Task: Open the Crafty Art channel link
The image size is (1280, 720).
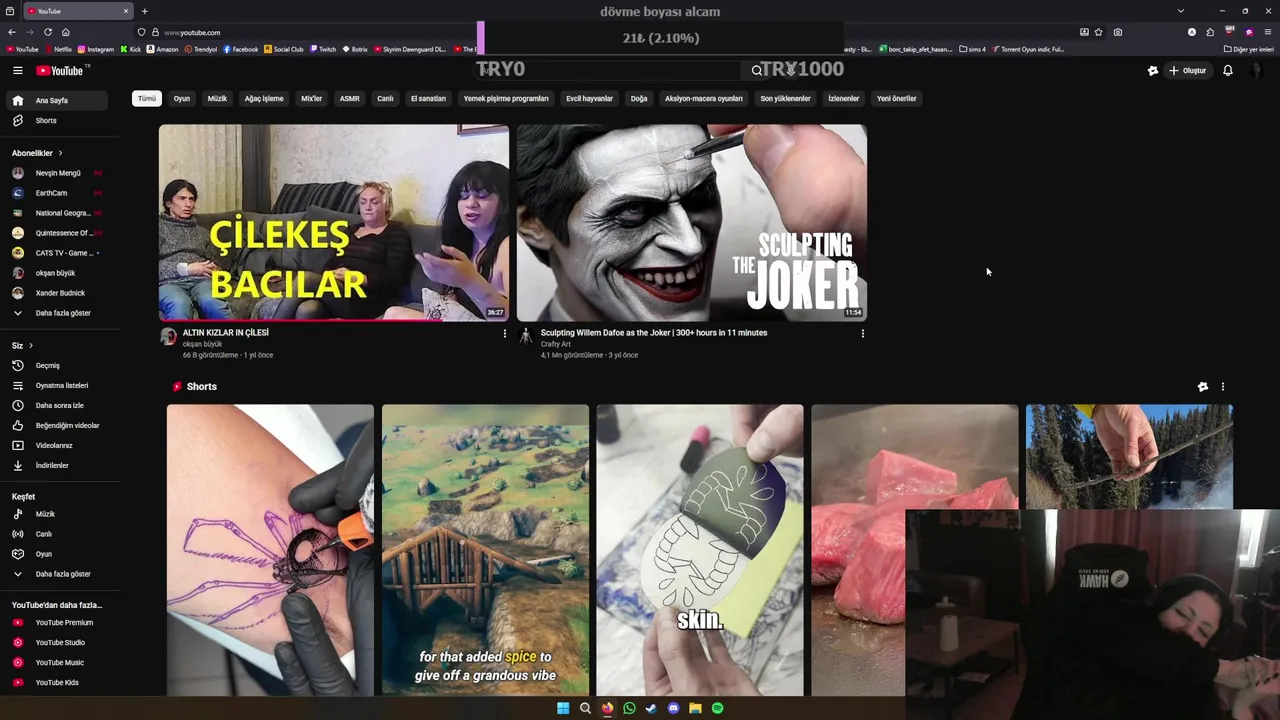Action: tap(555, 344)
